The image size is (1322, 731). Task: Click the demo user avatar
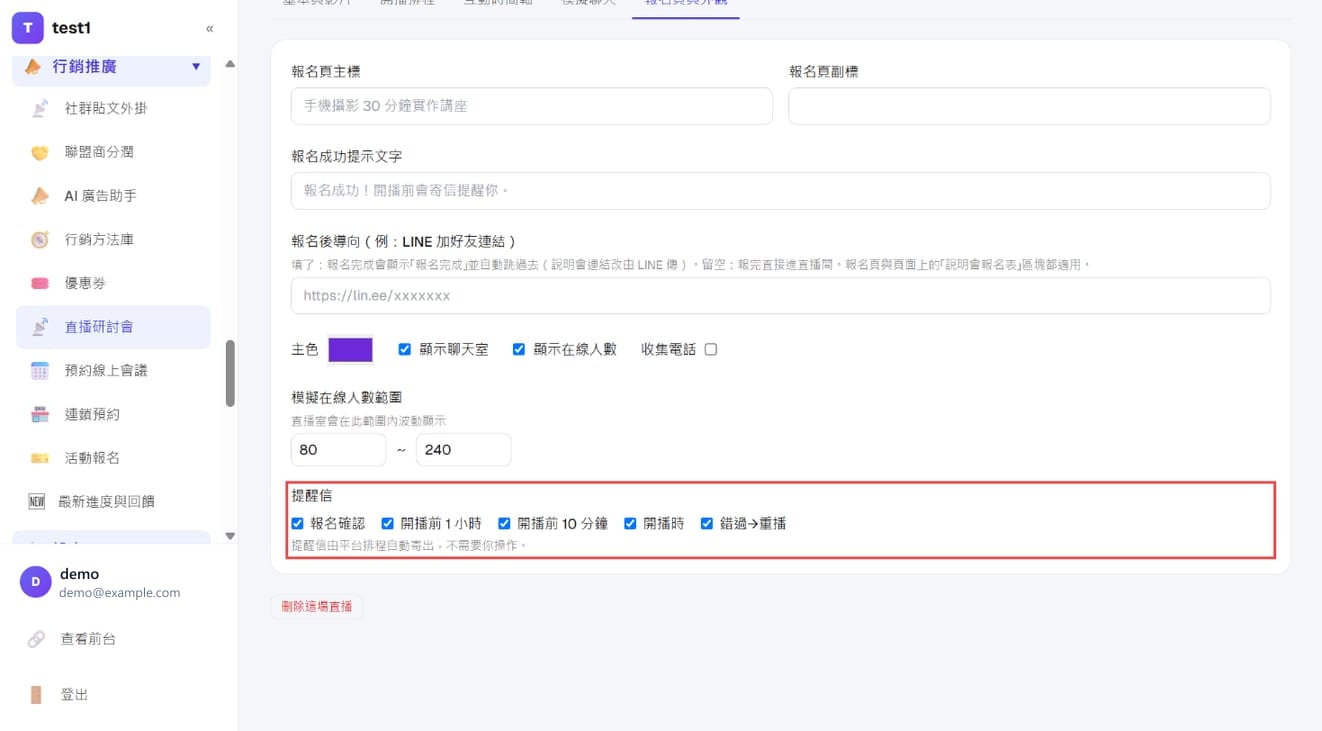point(36,582)
